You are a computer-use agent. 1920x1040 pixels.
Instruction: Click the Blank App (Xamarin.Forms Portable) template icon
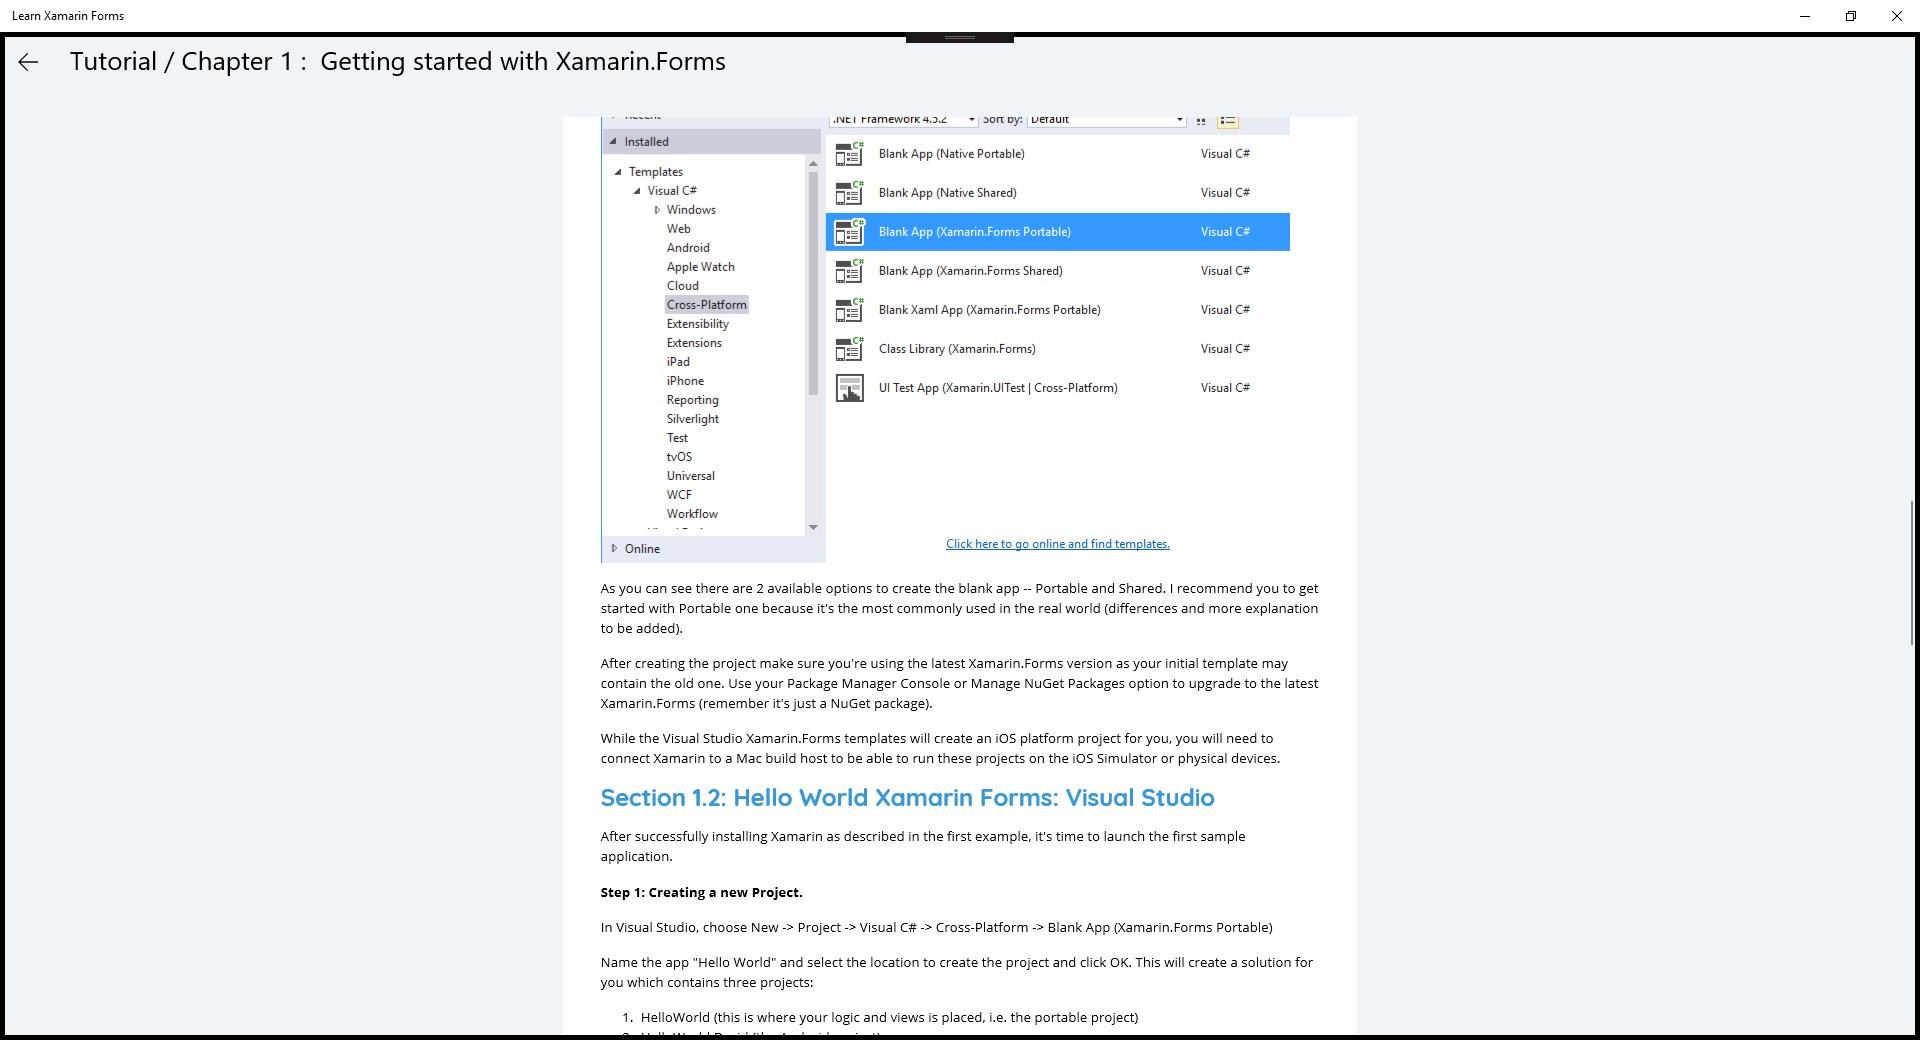(x=849, y=232)
